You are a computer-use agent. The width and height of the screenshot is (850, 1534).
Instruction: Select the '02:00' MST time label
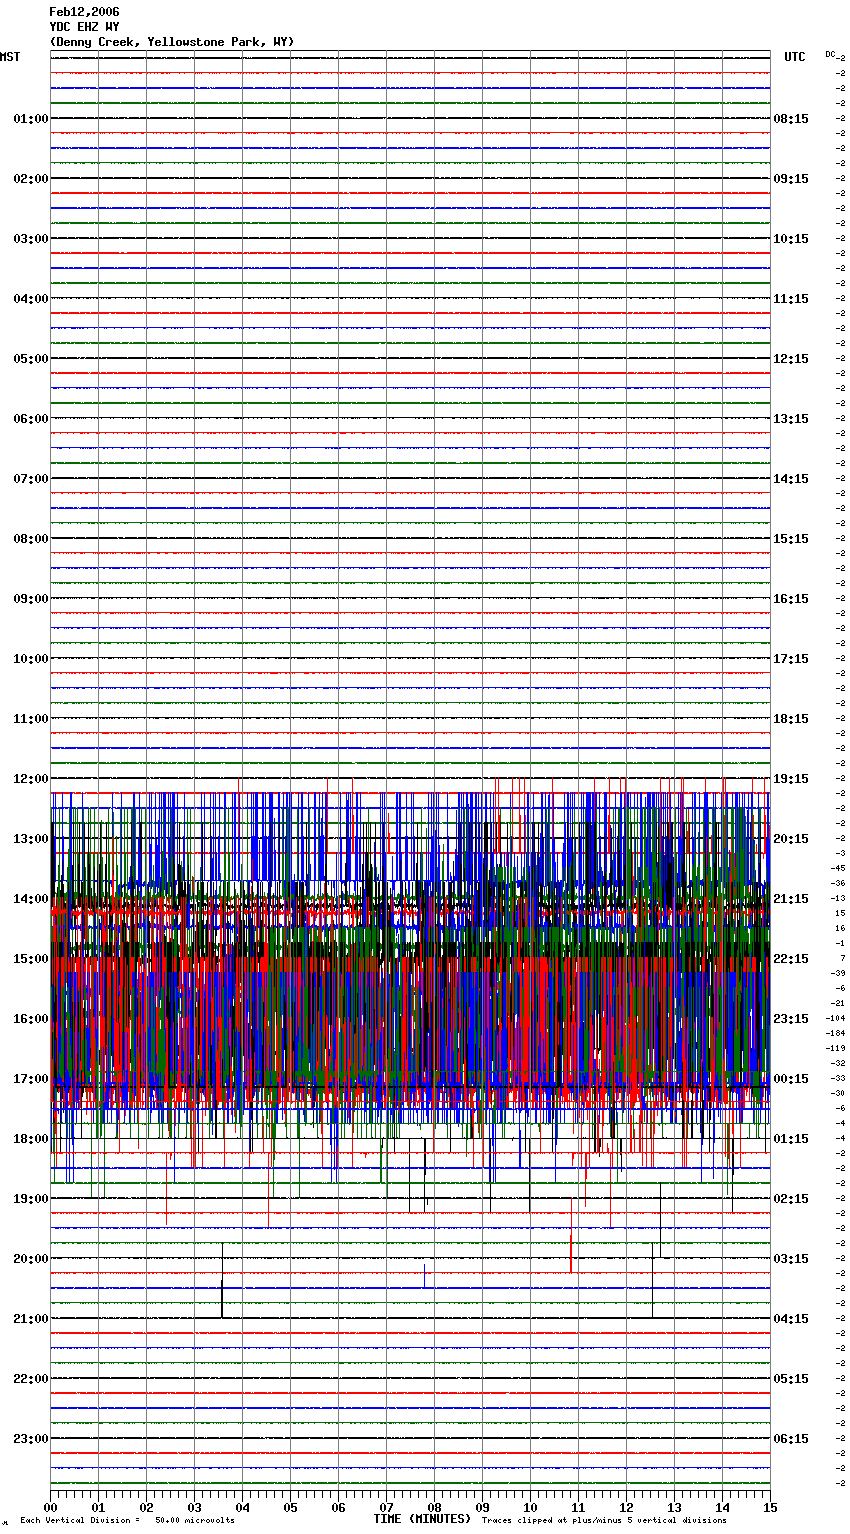click(x=30, y=179)
